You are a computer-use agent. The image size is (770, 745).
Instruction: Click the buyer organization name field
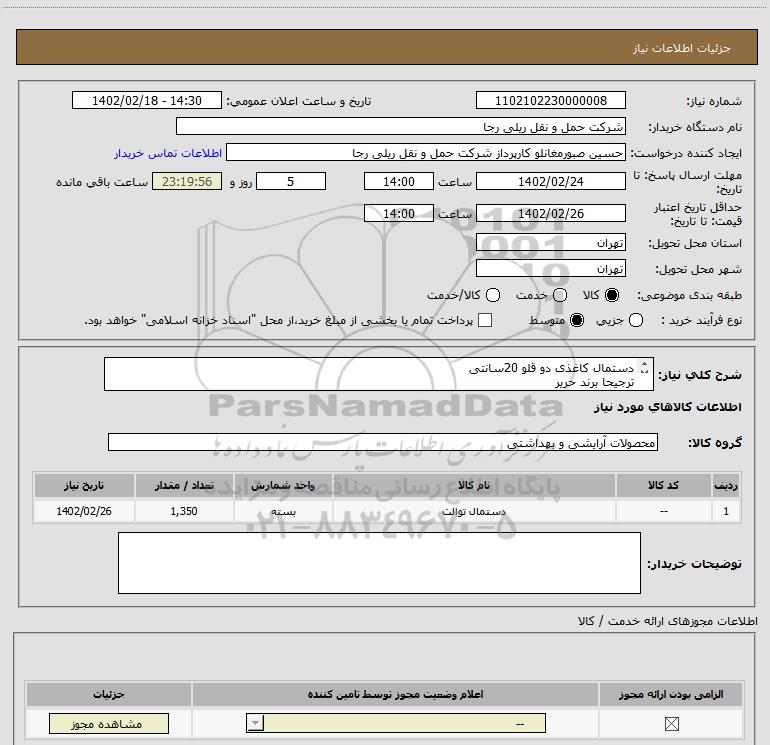401,126
